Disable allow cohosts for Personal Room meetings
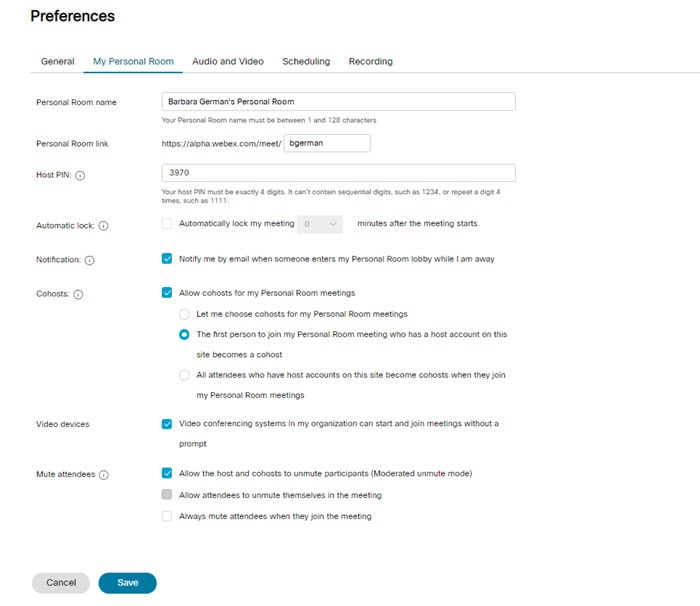This screenshot has width=700, height=606. point(167,293)
